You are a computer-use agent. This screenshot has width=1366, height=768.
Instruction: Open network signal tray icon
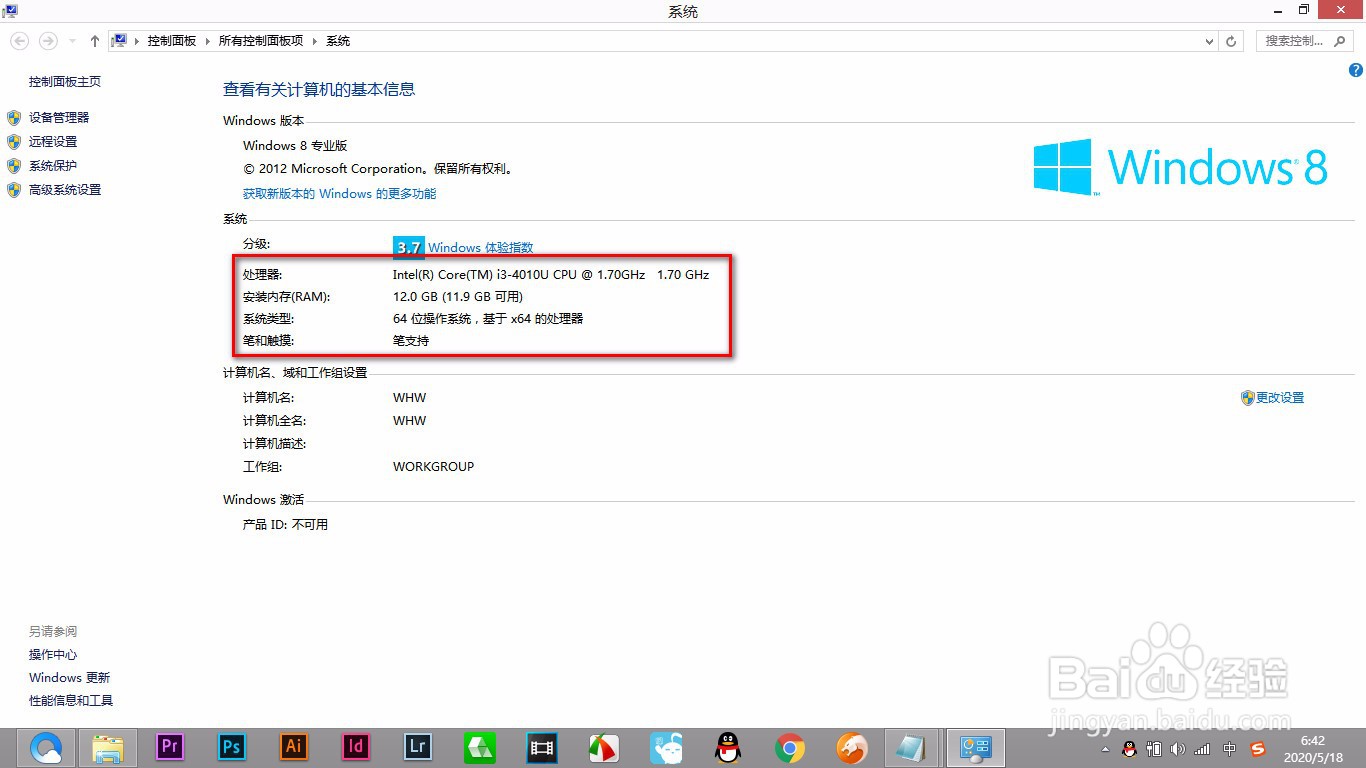[1203, 748]
